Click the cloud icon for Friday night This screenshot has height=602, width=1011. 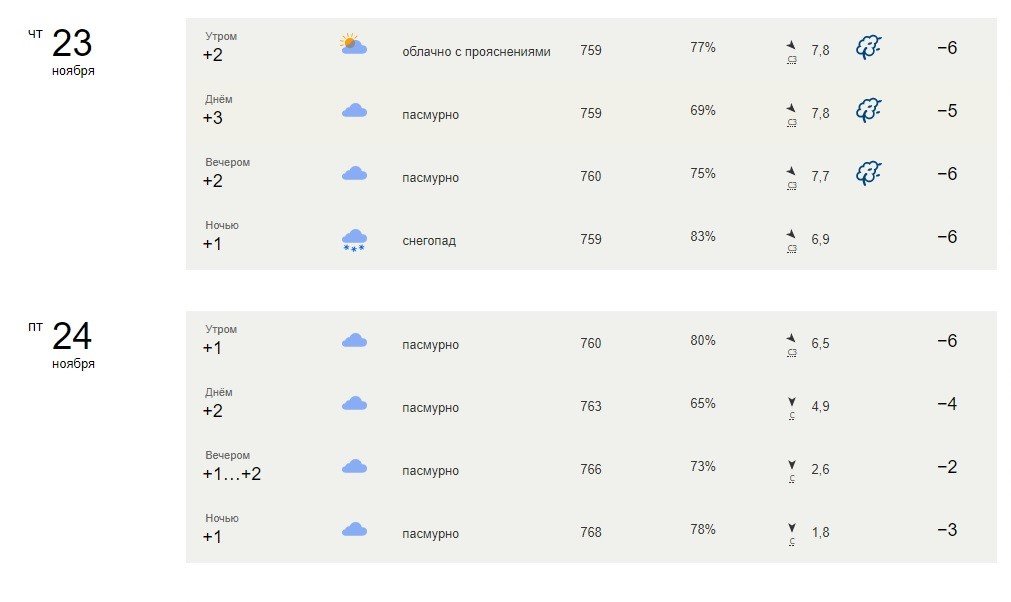354,530
